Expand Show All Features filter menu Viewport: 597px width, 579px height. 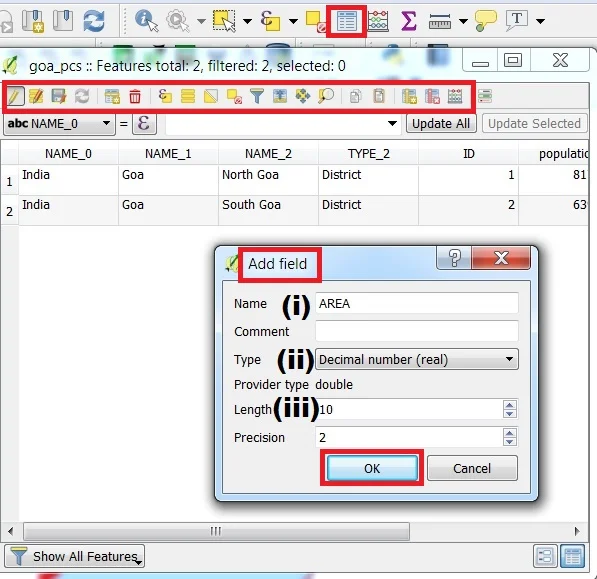tap(75, 556)
